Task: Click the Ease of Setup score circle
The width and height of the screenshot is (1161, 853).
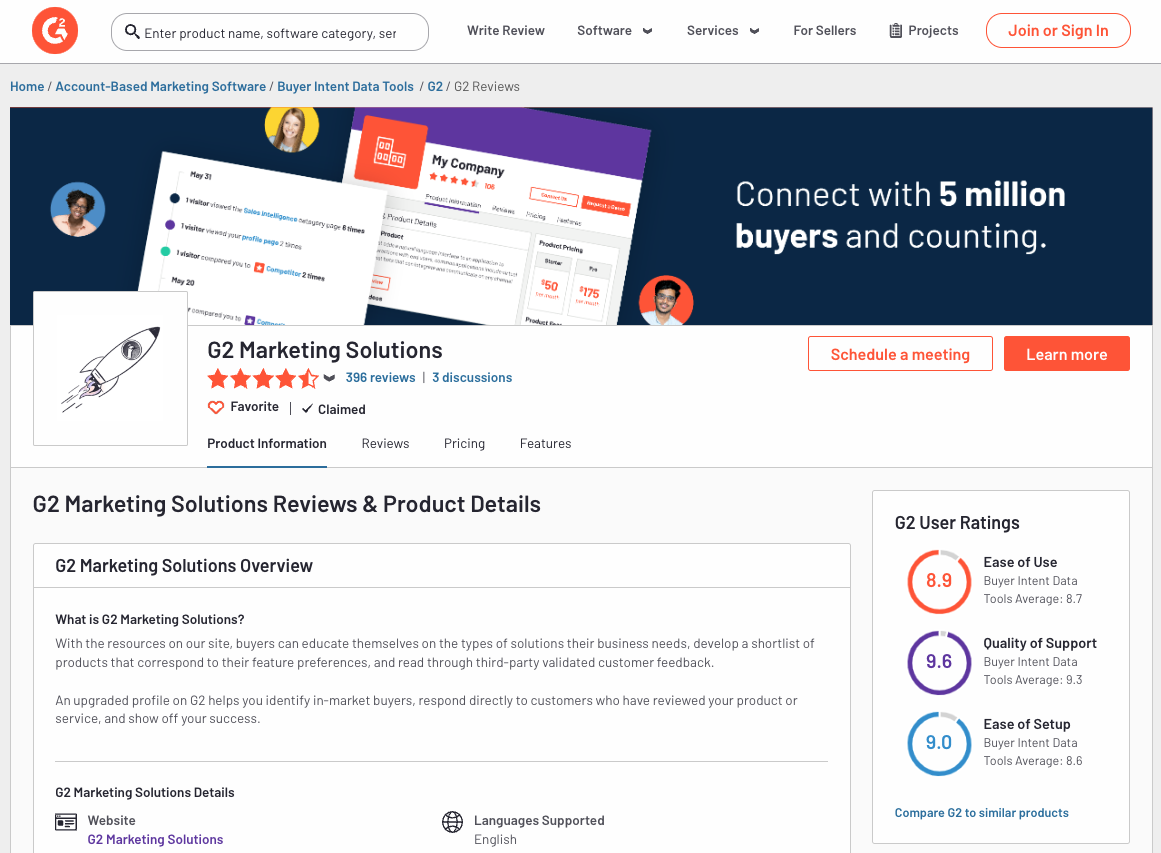Action: click(938, 743)
